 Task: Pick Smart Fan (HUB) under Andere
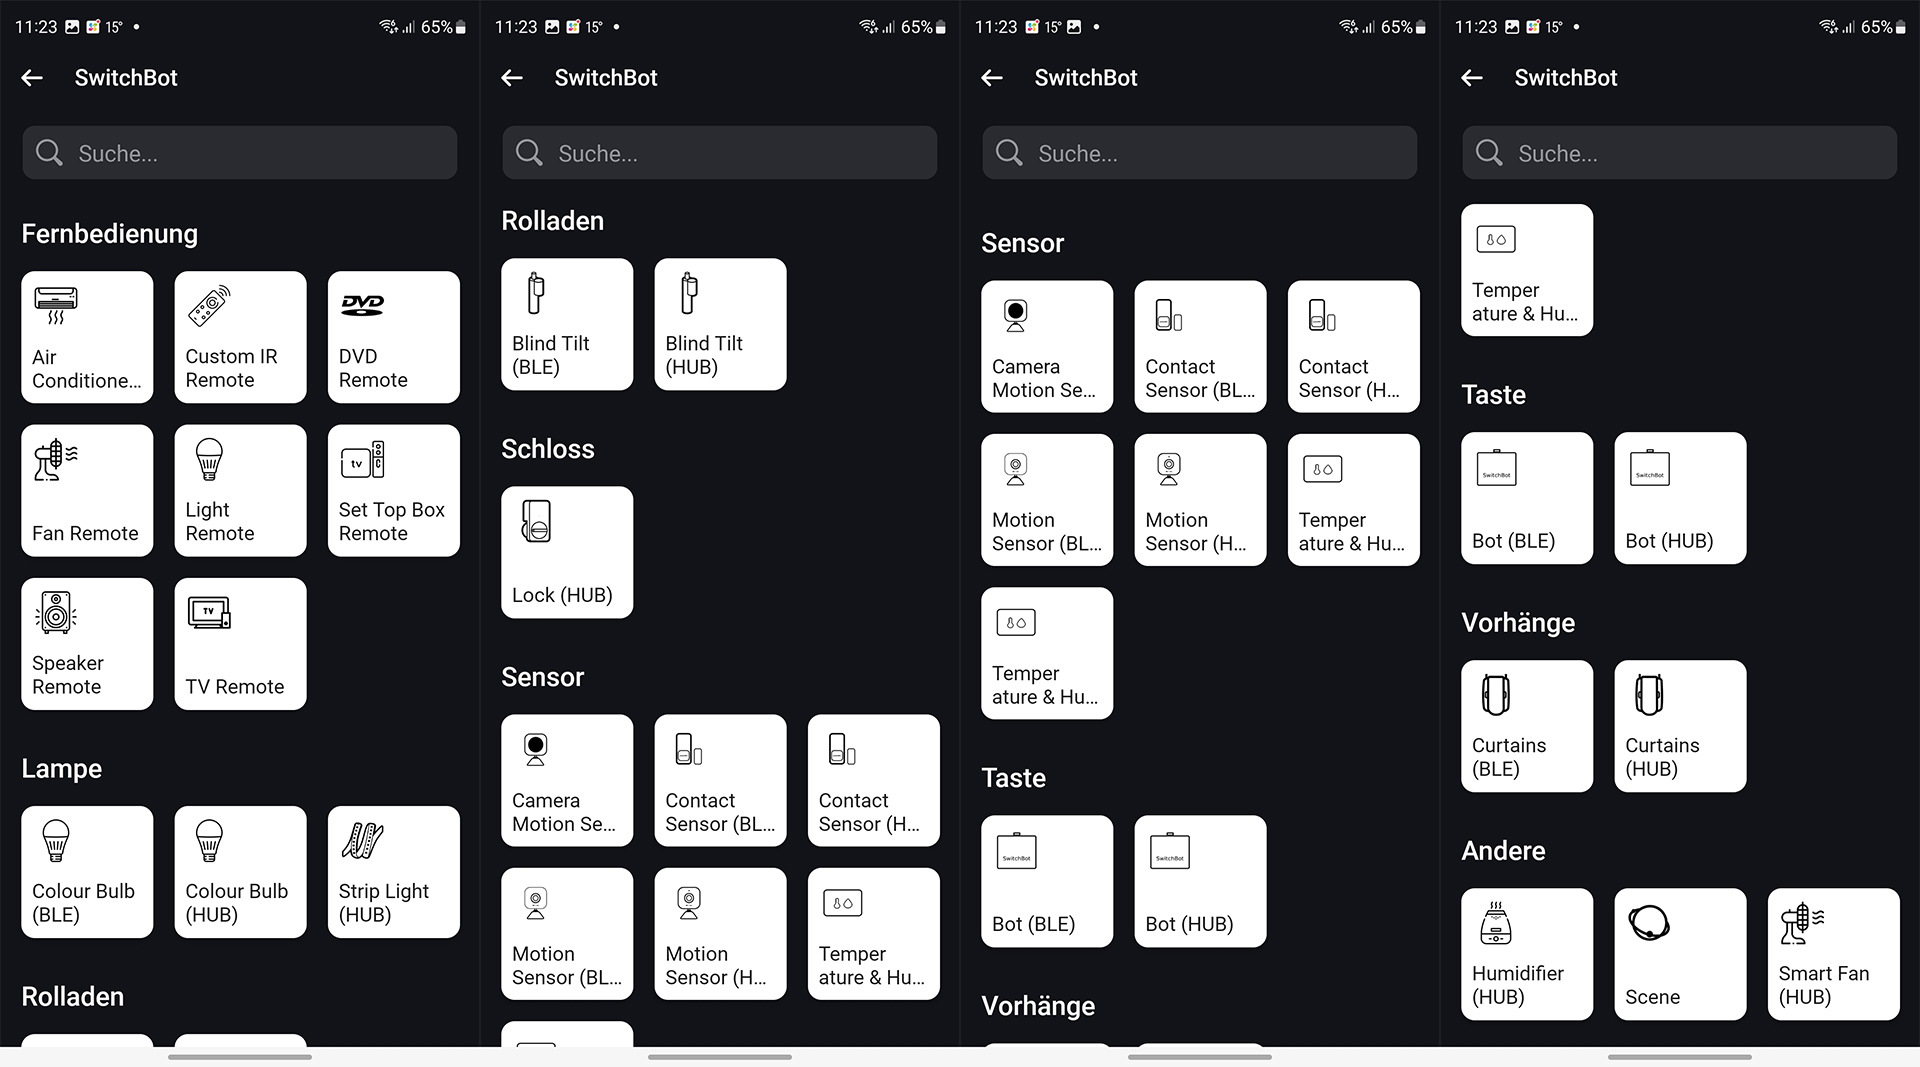click(1834, 954)
